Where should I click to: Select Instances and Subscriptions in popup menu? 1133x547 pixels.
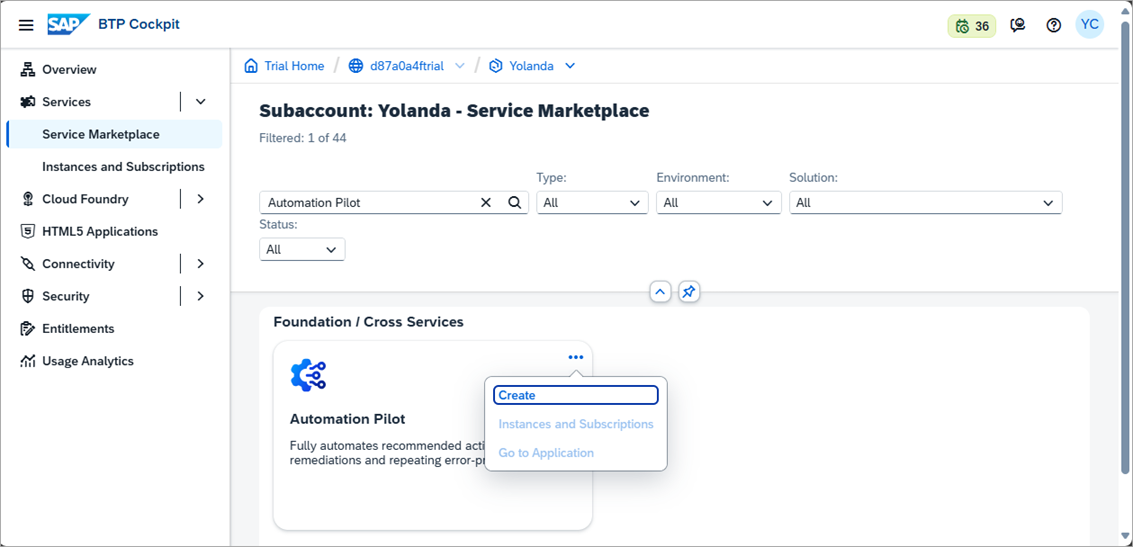[x=576, y=424]
